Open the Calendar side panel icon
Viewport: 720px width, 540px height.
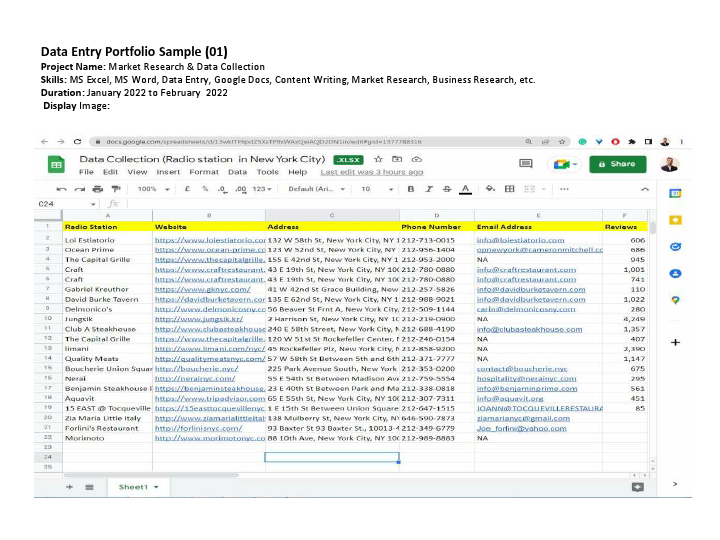[x=675, y=194]
